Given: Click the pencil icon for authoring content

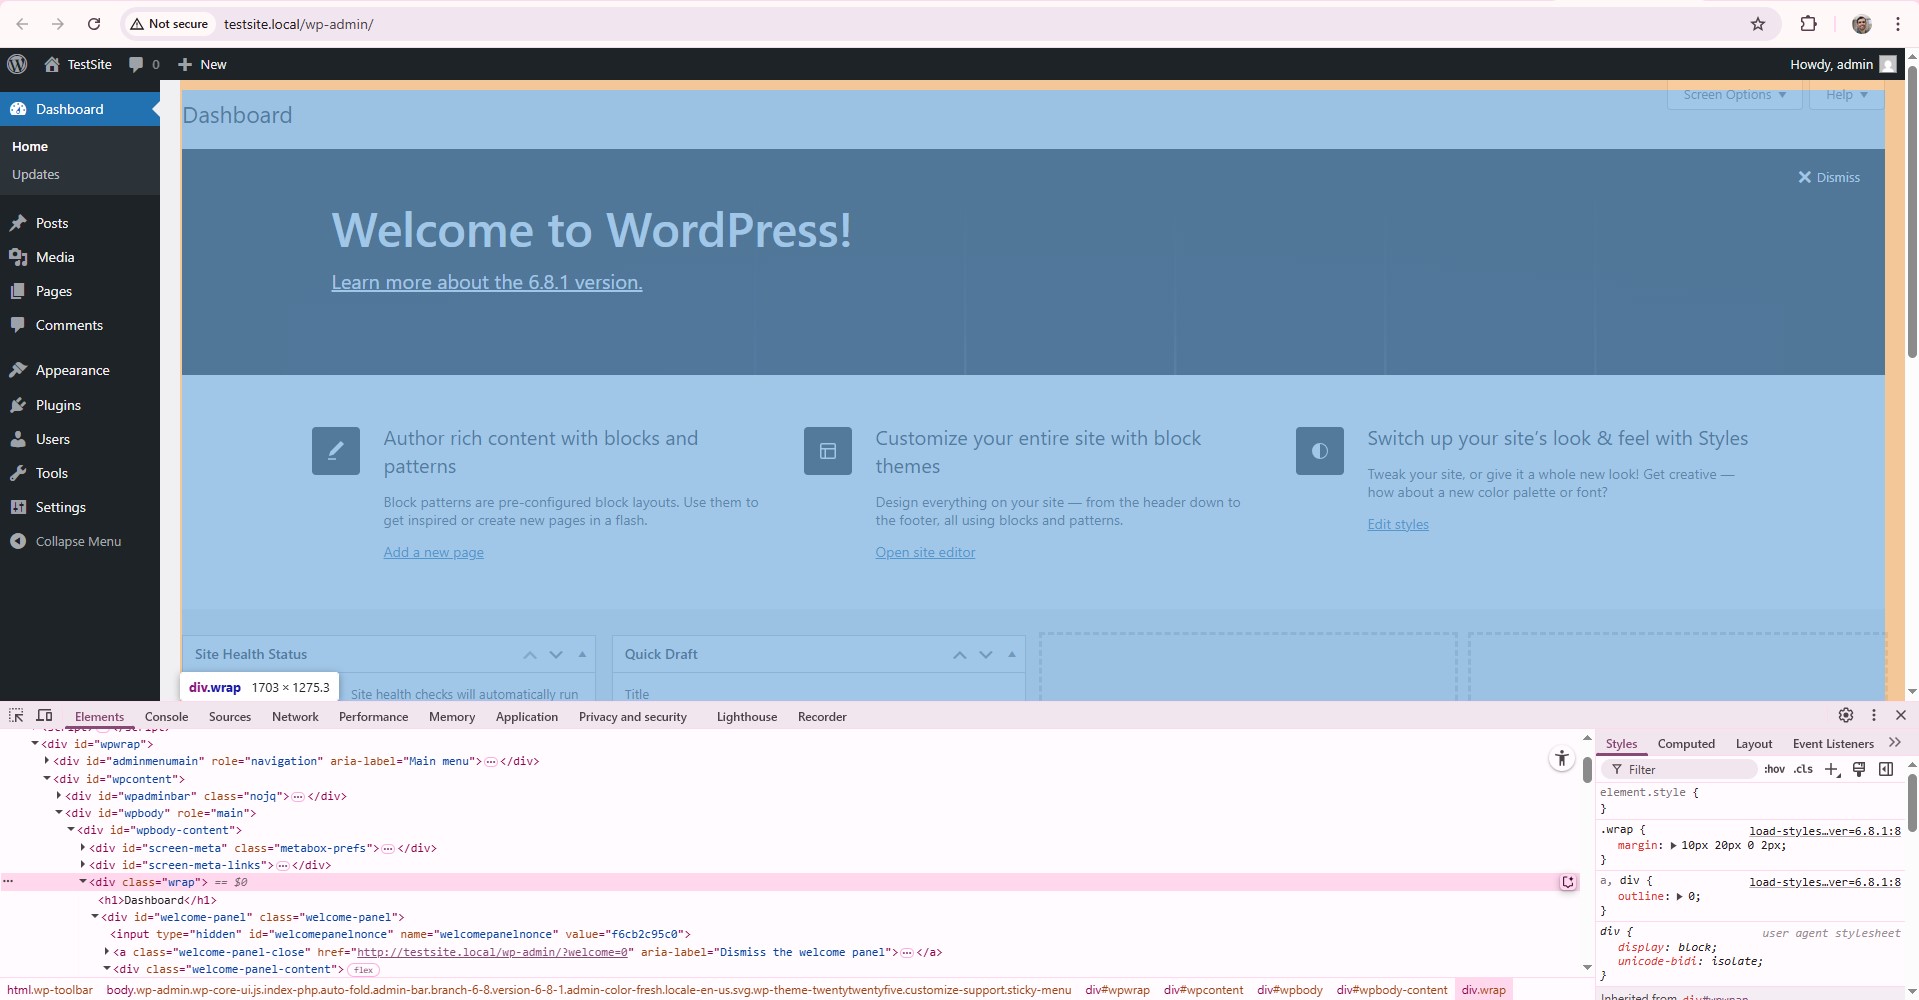Looking at the screenshot, I should 336,451.
